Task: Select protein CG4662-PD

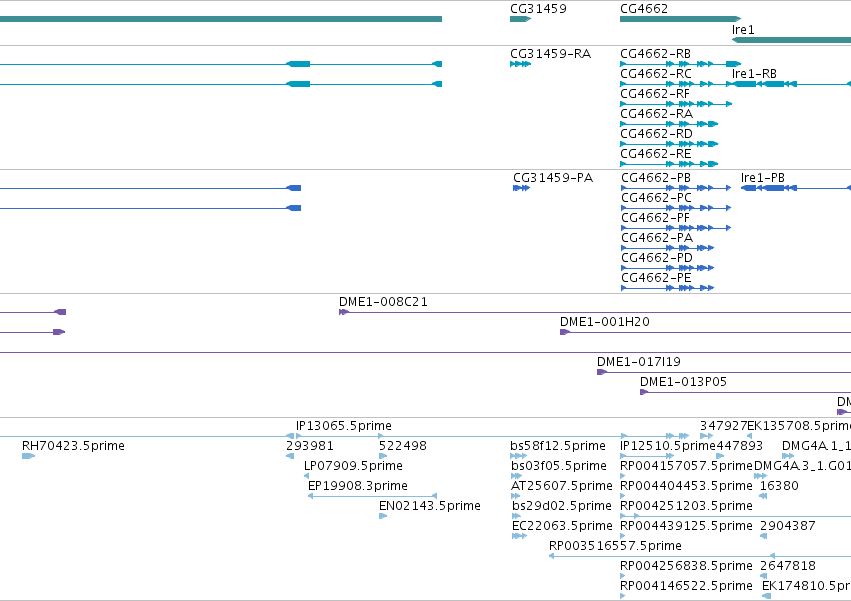Action: click(x=657, y=258)
